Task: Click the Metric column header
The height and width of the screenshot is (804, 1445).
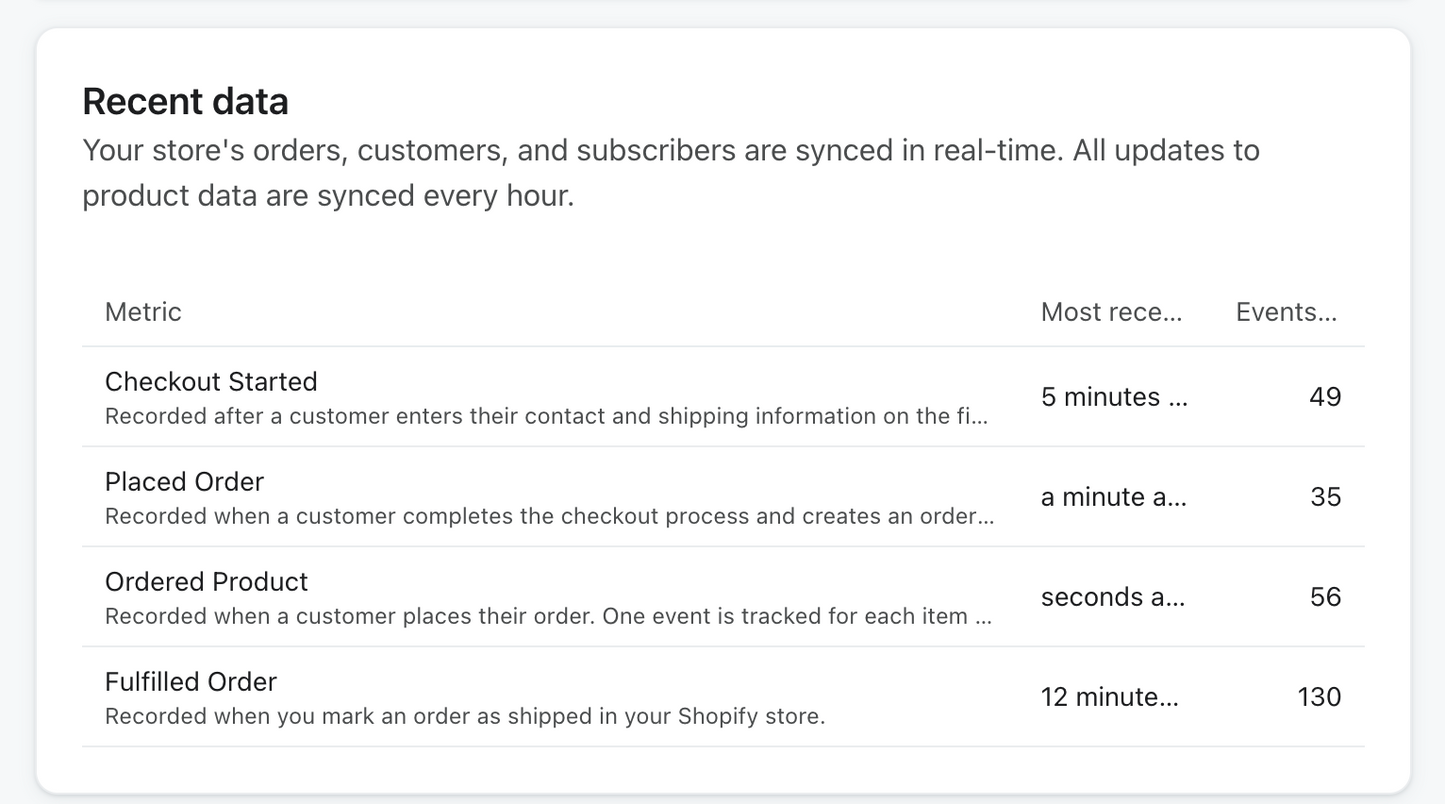Action: [x=143, y=312]
